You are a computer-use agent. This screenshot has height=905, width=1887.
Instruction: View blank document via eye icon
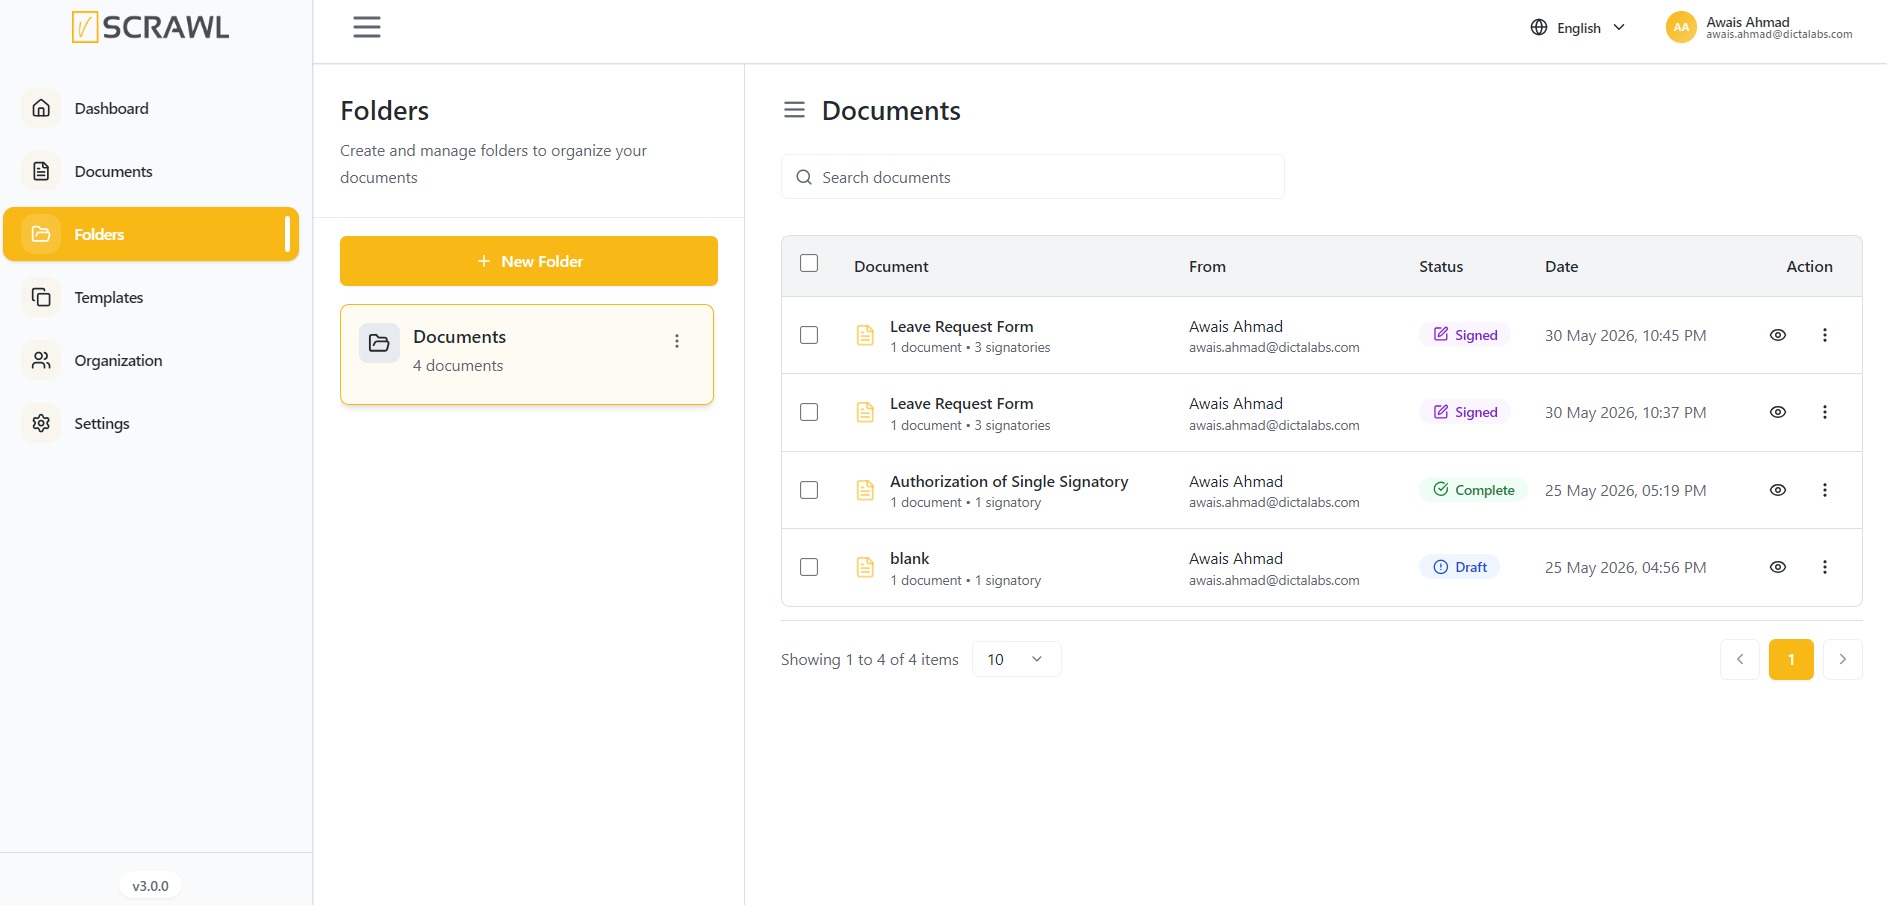coord(1778,567)
